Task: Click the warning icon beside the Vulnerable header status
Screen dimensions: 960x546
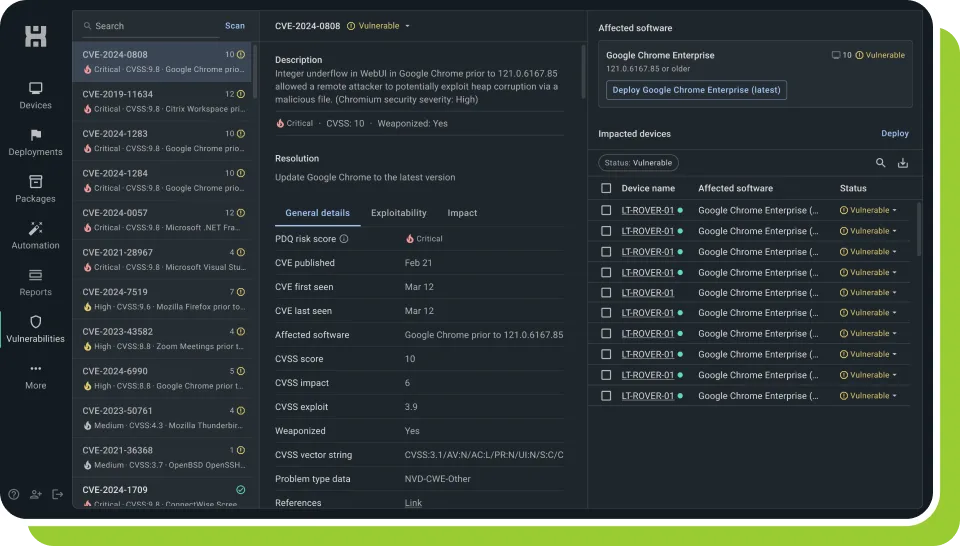Action: pos(351,26)
